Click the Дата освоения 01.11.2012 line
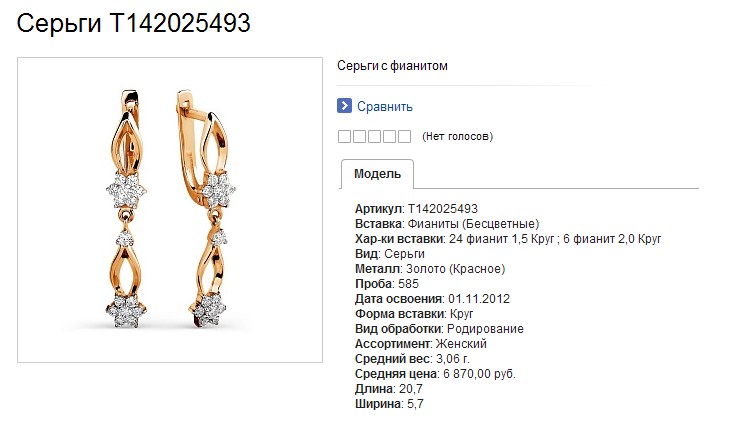The width and height of the screenshot is (730, 435). [x=432, y=299]
